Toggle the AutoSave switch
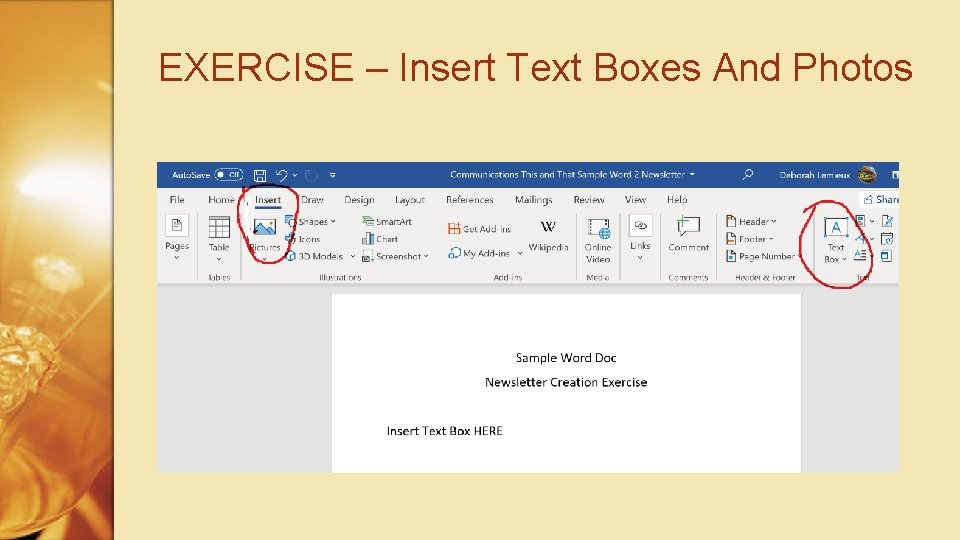 (x=228, y=174)
